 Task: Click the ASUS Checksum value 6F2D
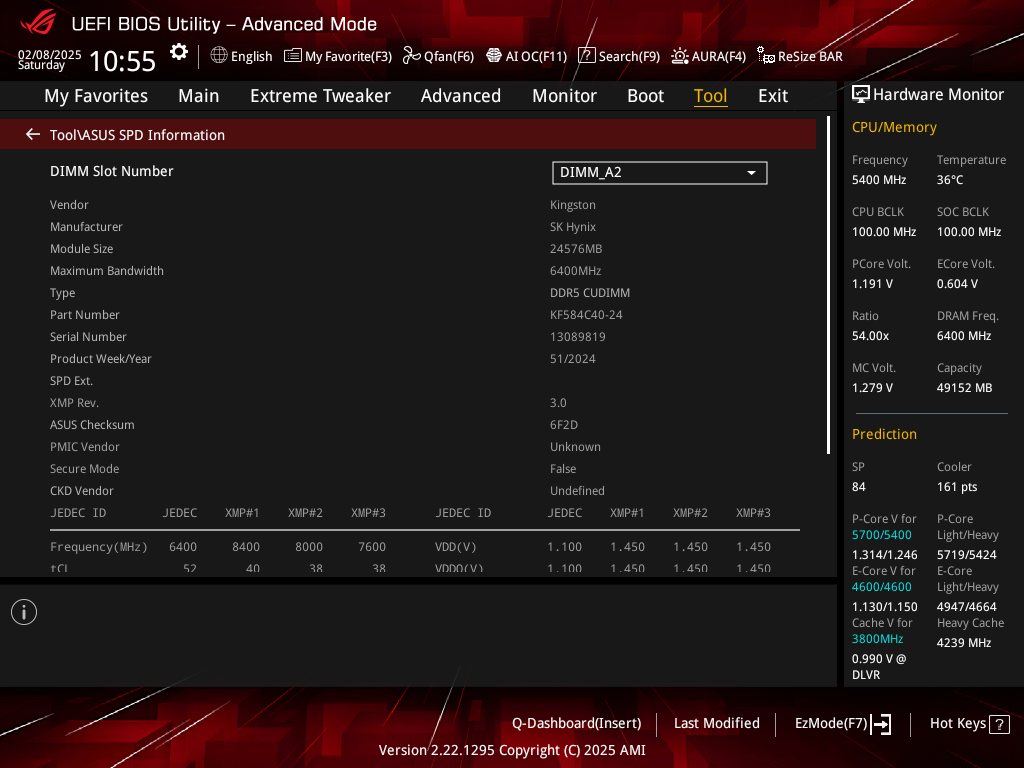click(563, 424)
